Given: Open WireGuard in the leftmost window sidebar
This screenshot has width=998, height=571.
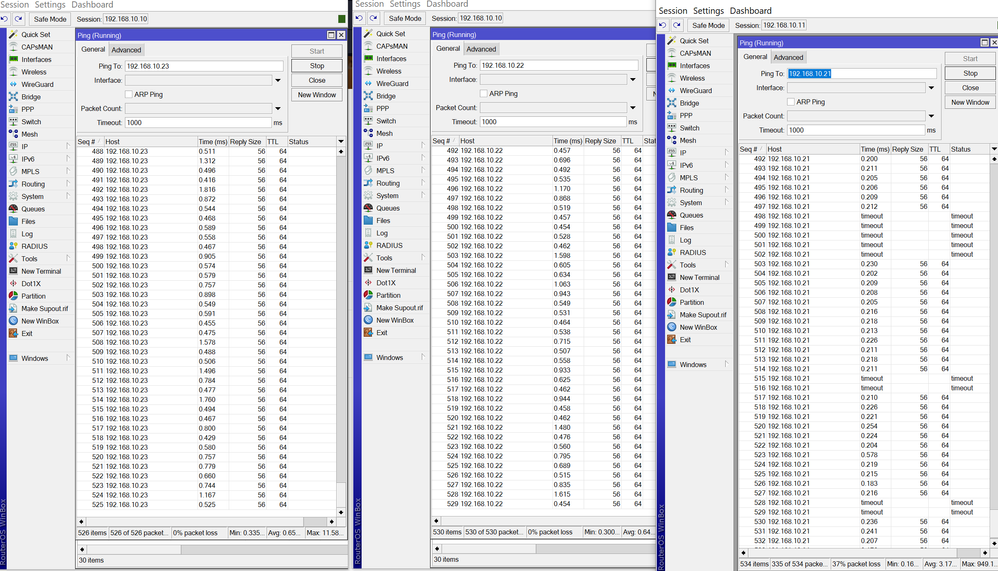Looking at the screenshot, I should (x=37, y=84).
